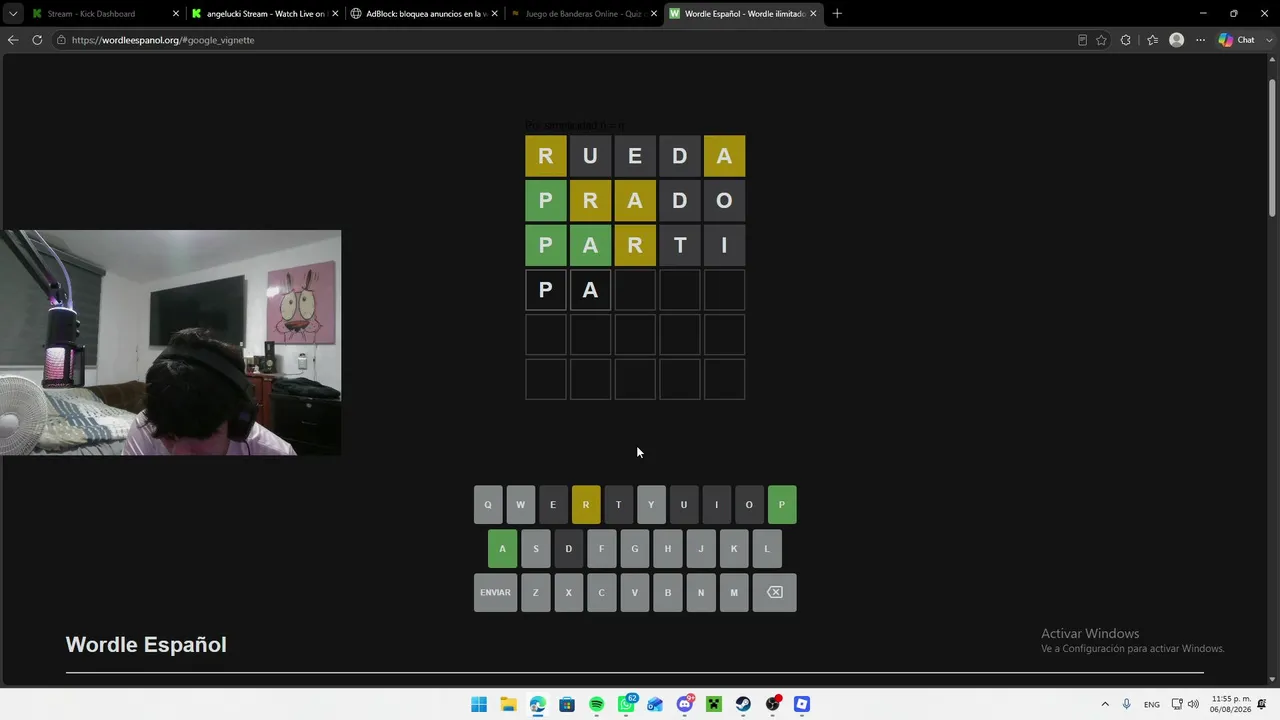Tap the Q key on the Wordle keyboard
1280x720 pixels.
488,505
